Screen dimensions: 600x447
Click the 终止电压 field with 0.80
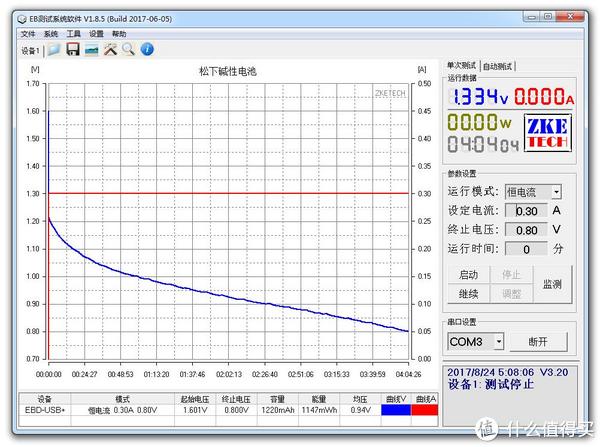coord(526,230)
